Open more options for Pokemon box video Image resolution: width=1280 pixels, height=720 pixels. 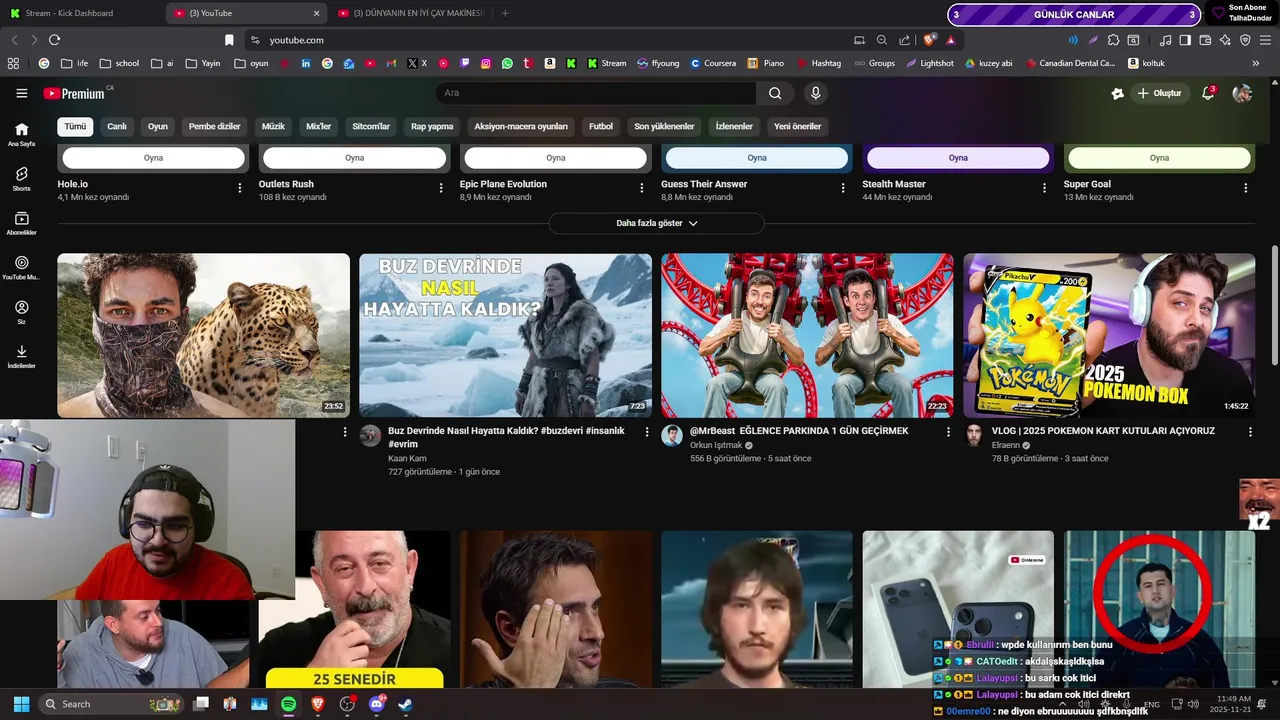pyautogui.click(x=1250, y=432)
